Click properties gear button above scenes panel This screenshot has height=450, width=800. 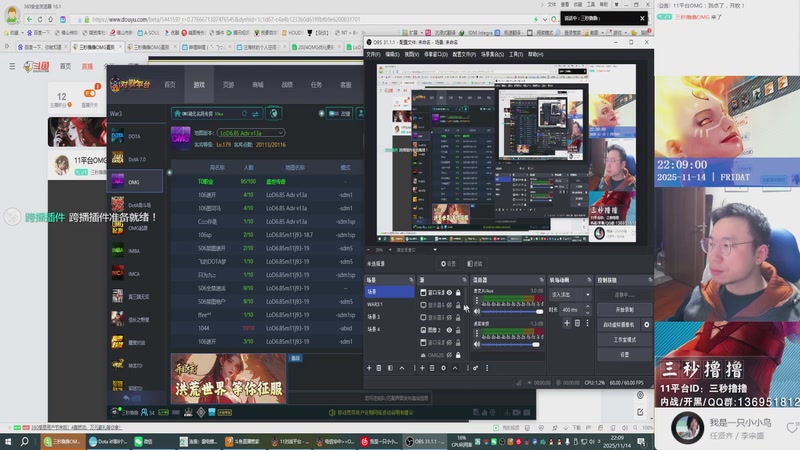click(x=448, y=264)
